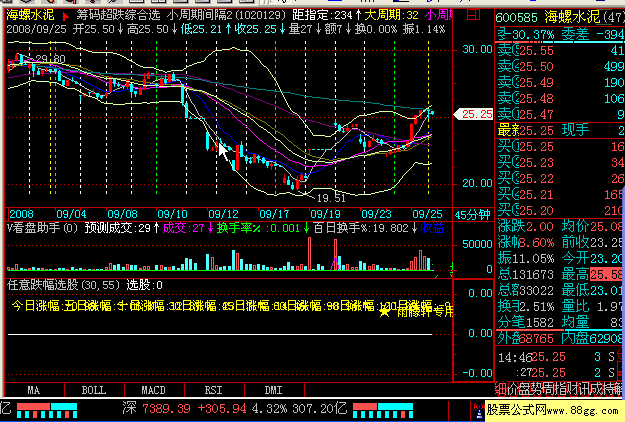Click the 307.20亿 turnover in status bar
The image size is (625, 422).
tap(320, 408)
